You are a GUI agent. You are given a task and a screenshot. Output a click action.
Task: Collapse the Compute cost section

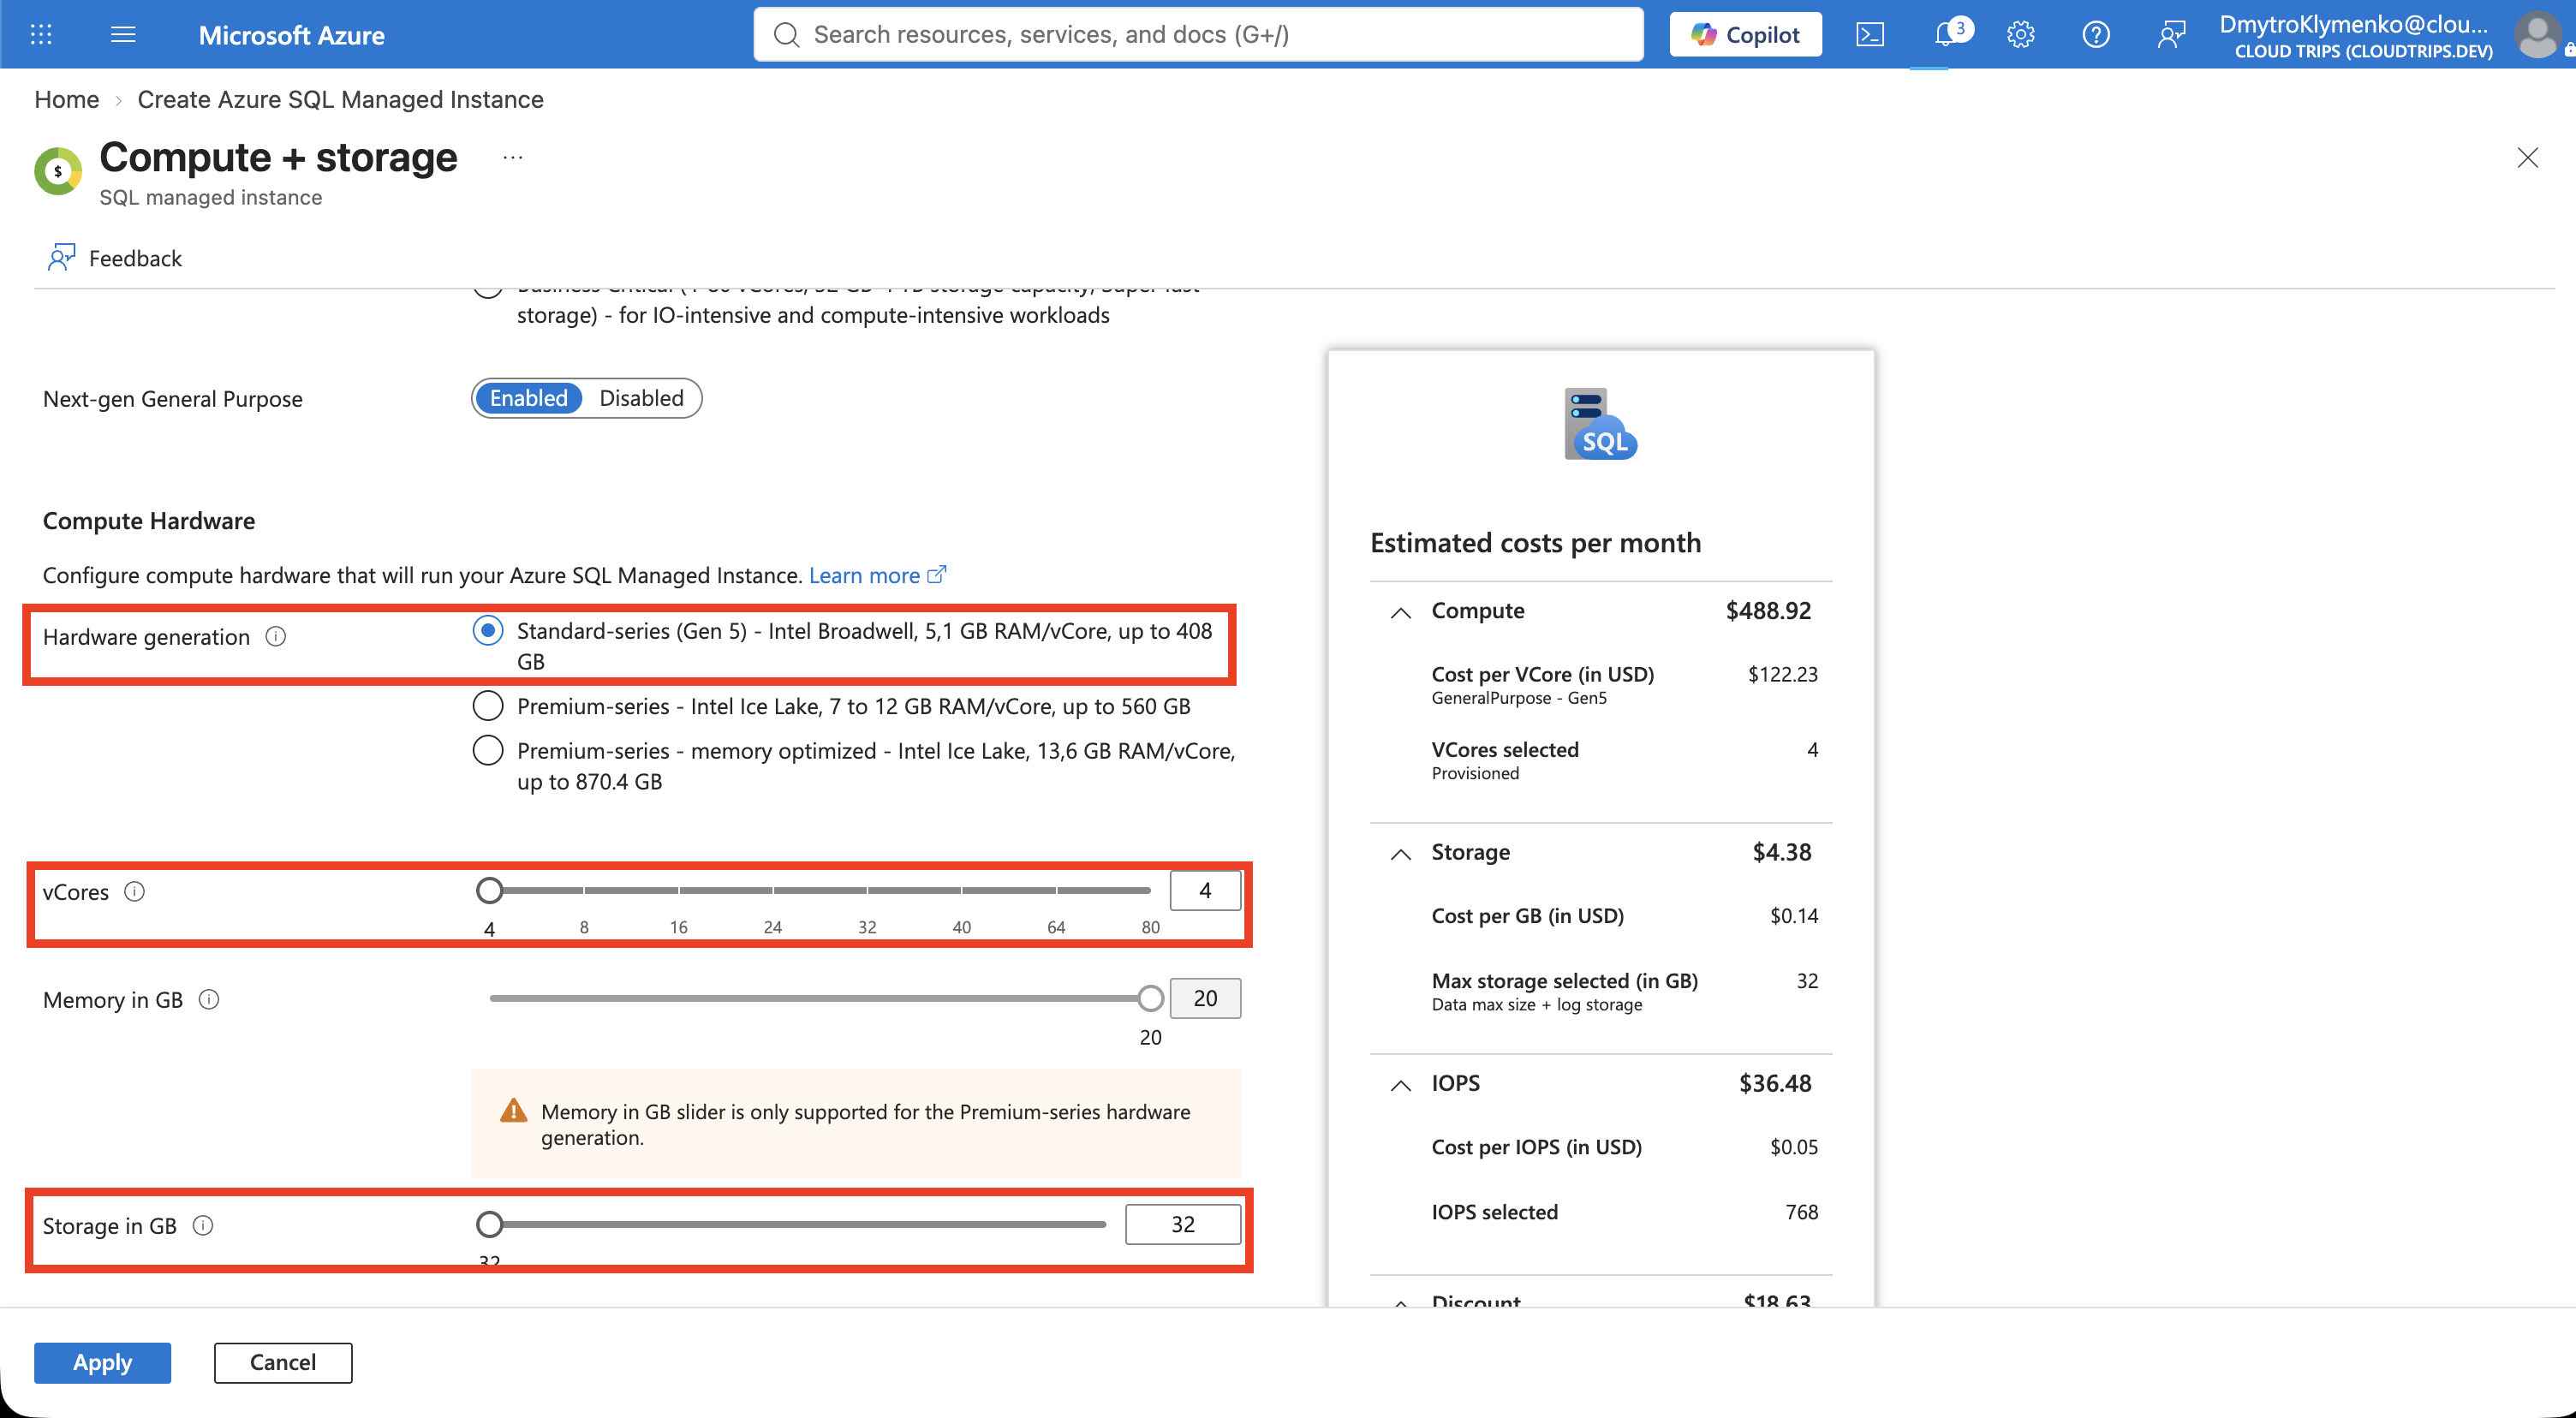tap(1401, 612)
